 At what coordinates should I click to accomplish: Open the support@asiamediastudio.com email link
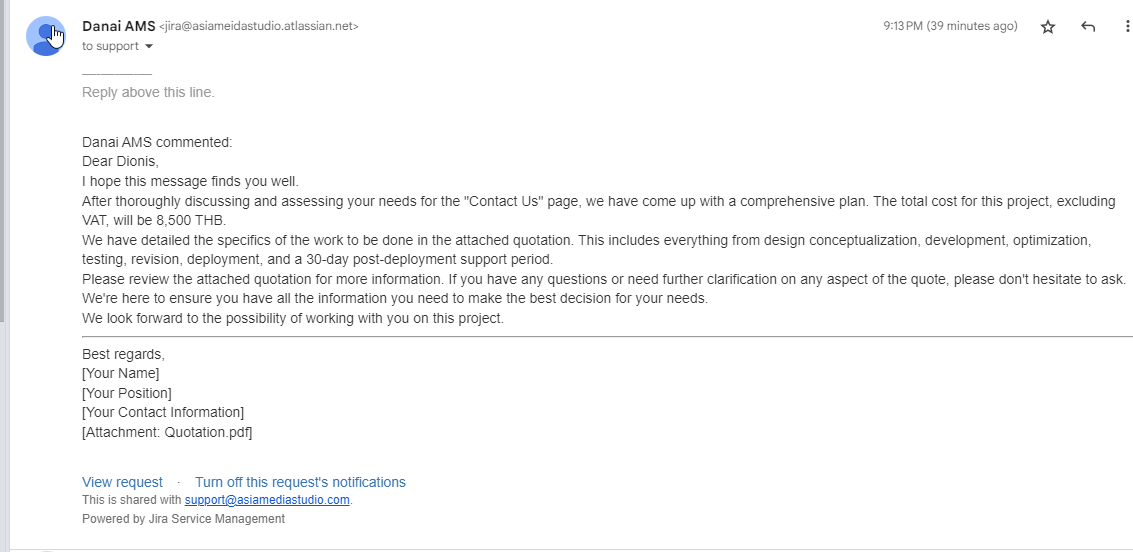267,499
